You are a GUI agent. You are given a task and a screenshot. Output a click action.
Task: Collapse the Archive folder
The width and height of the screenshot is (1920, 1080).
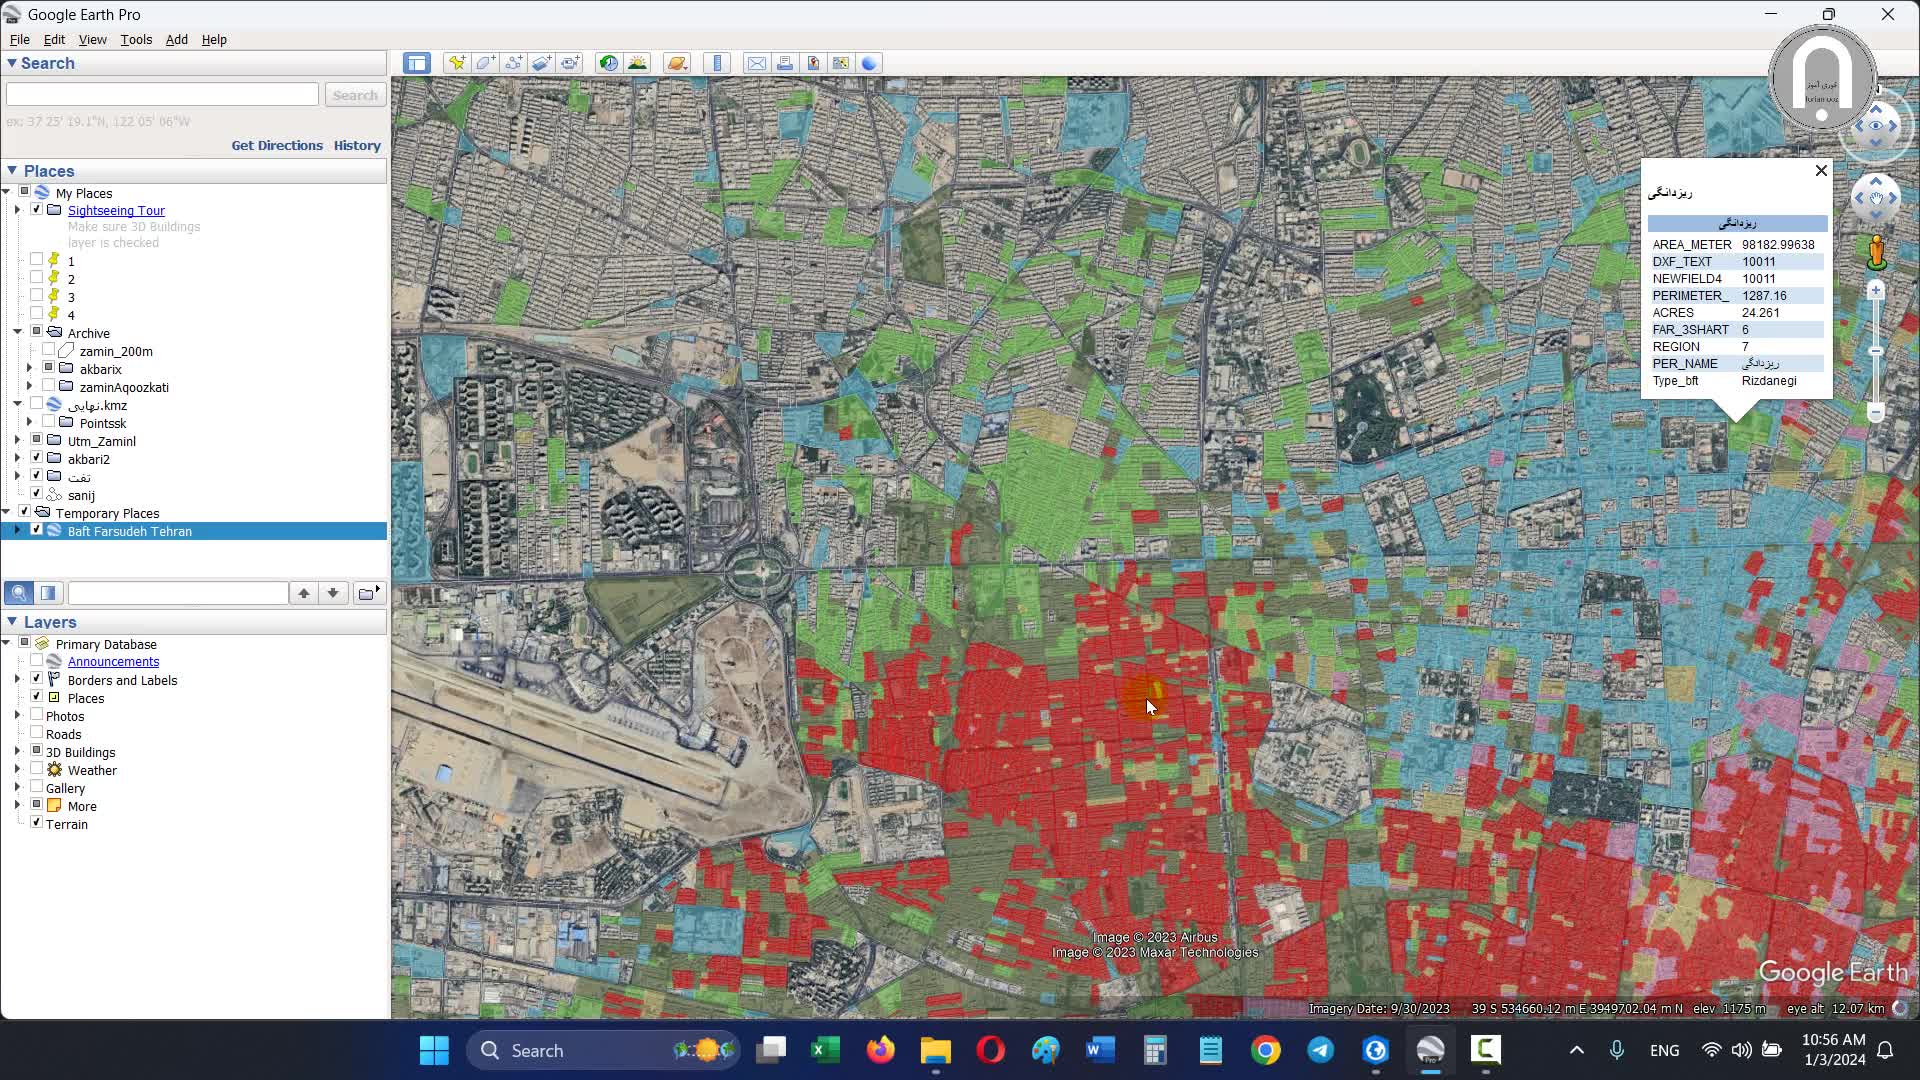17,332
